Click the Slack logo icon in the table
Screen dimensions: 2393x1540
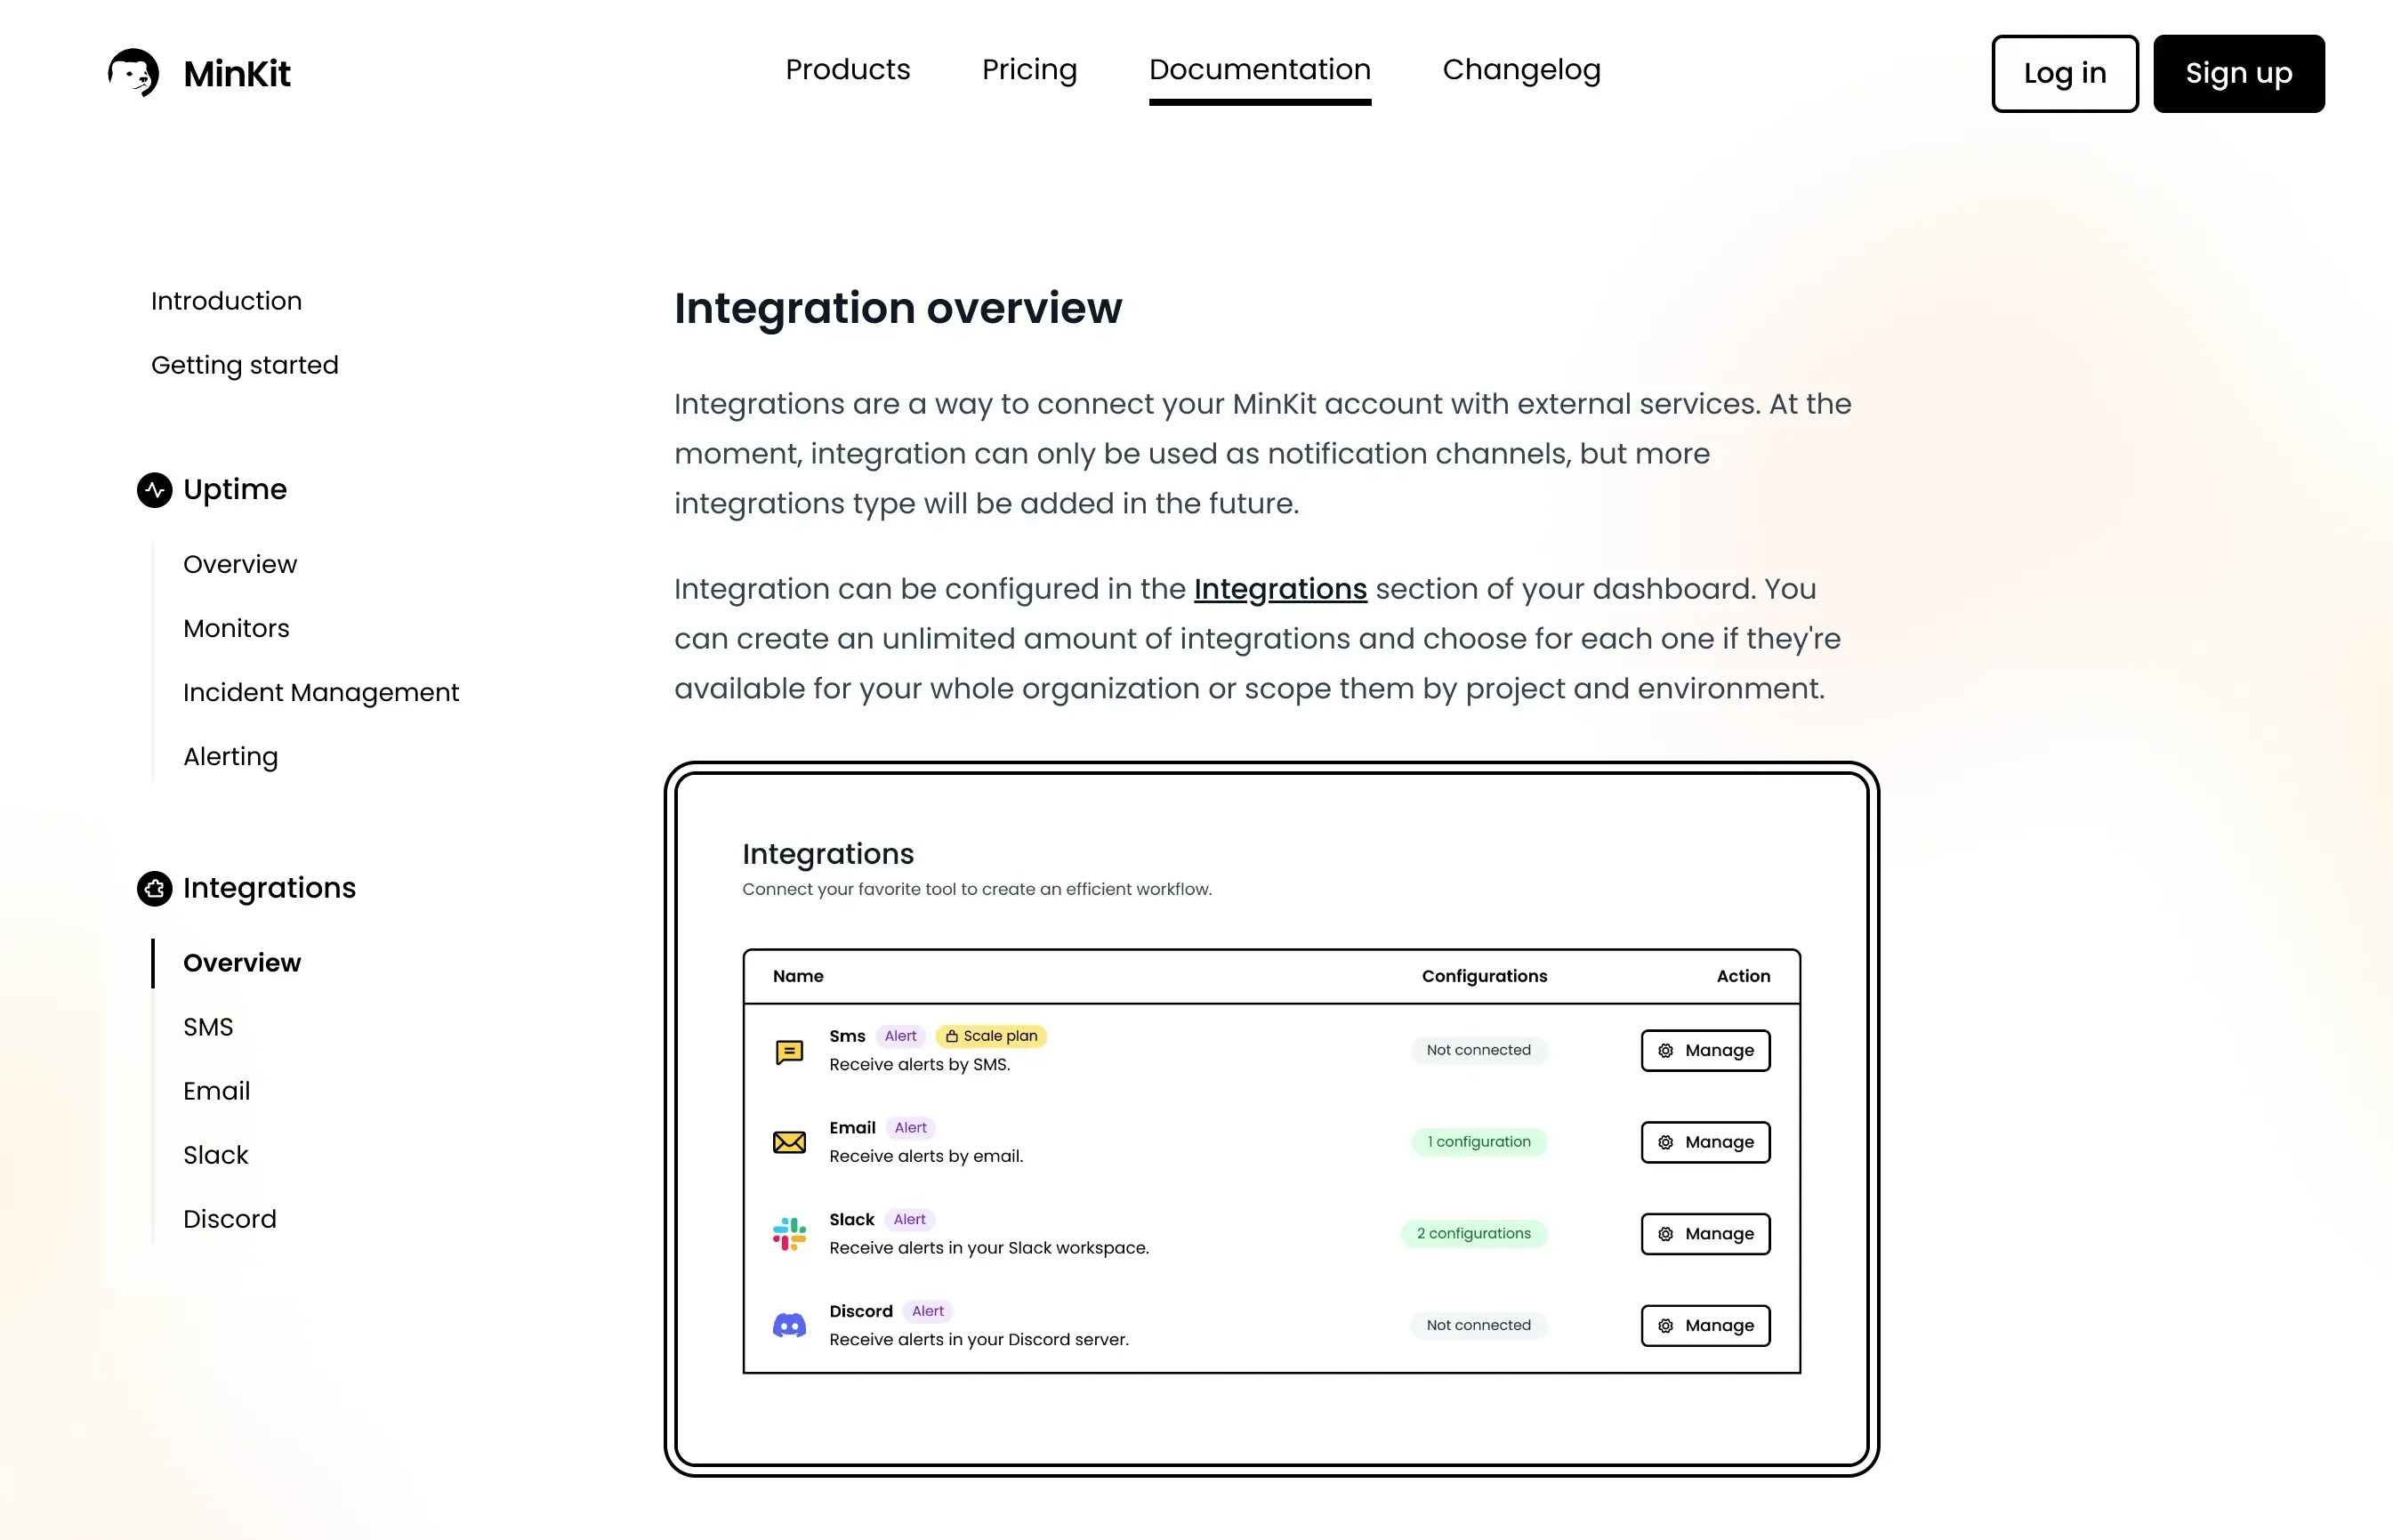tap(789, 1234)
